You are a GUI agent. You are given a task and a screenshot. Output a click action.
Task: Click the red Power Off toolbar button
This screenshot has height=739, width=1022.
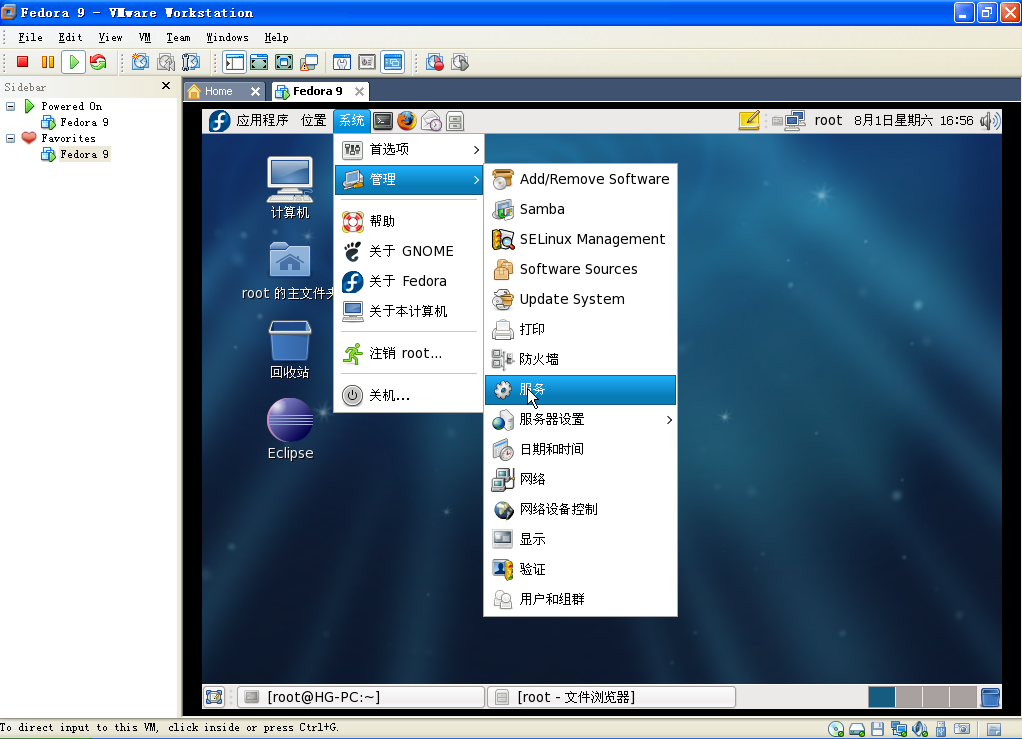[22, 62]
